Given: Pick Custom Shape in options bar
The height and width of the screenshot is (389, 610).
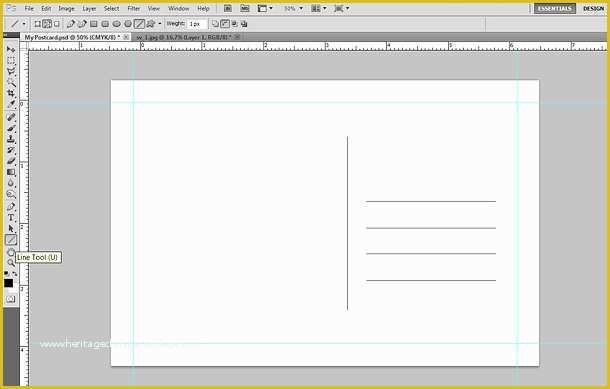Looking at the screenshot, I should pyautogui.click(x=151, y=24).
